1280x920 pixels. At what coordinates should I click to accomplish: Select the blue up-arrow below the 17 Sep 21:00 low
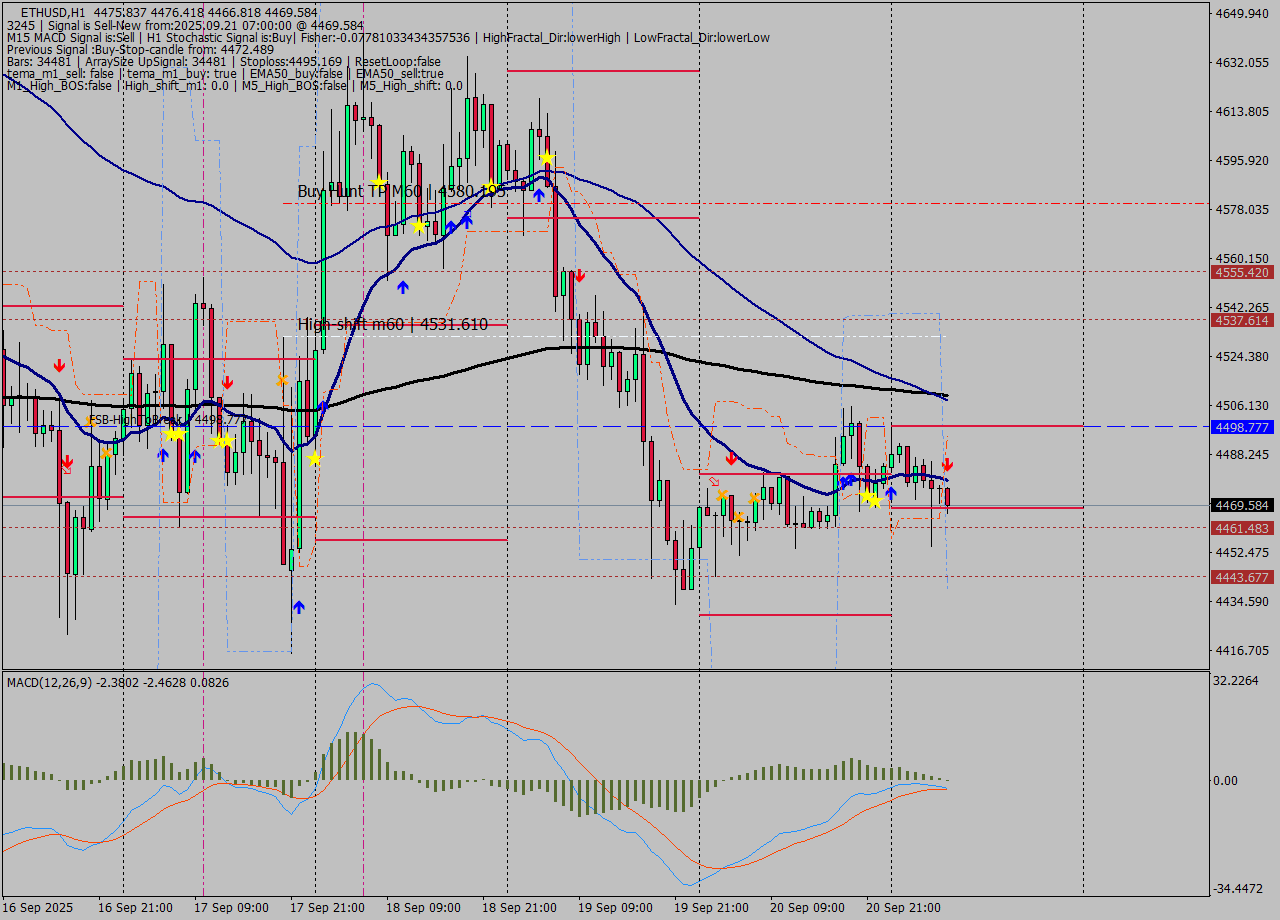298,607
